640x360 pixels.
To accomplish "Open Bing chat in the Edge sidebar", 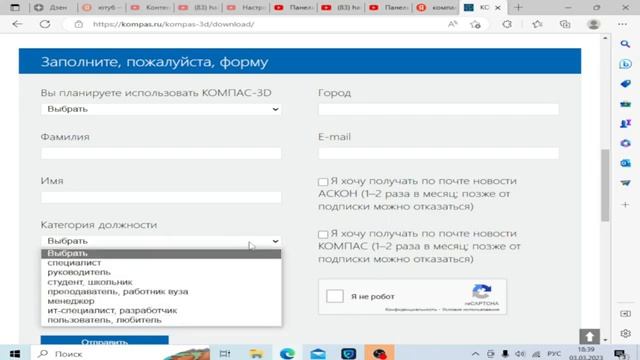I will (x=625, y=64).
